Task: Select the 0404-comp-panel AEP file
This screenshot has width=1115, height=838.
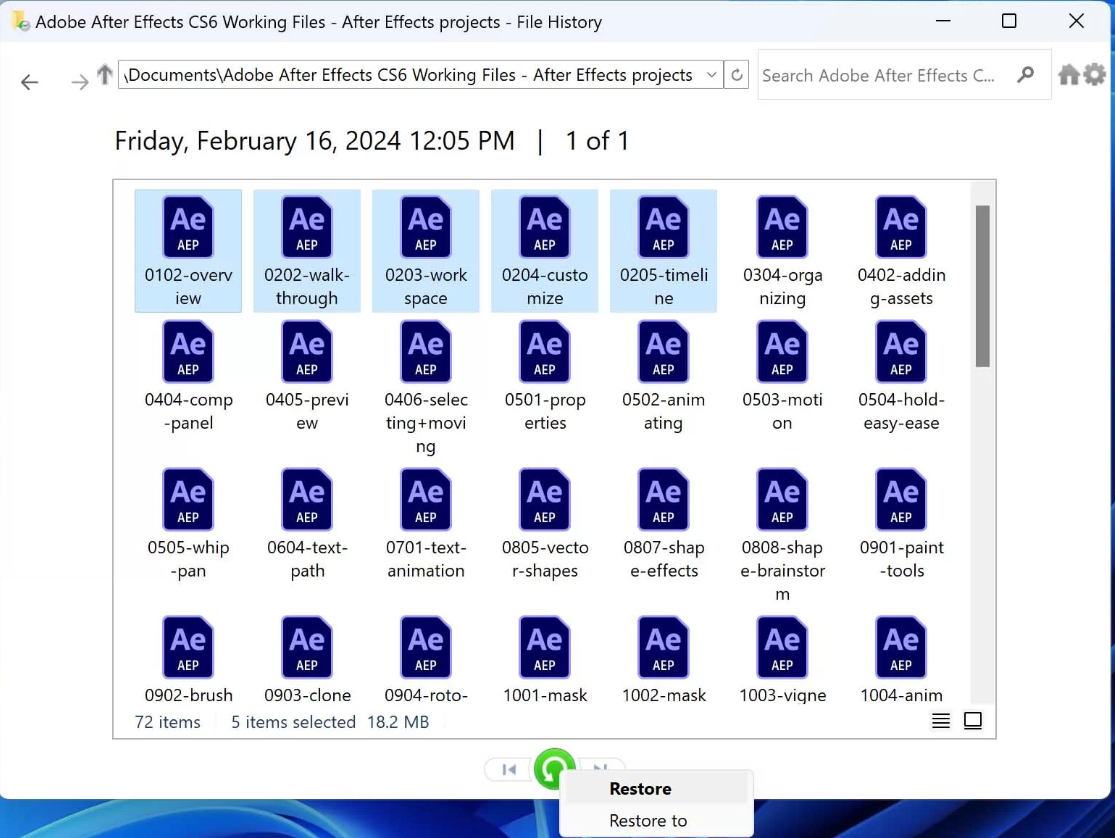Action: pos(188,376)
